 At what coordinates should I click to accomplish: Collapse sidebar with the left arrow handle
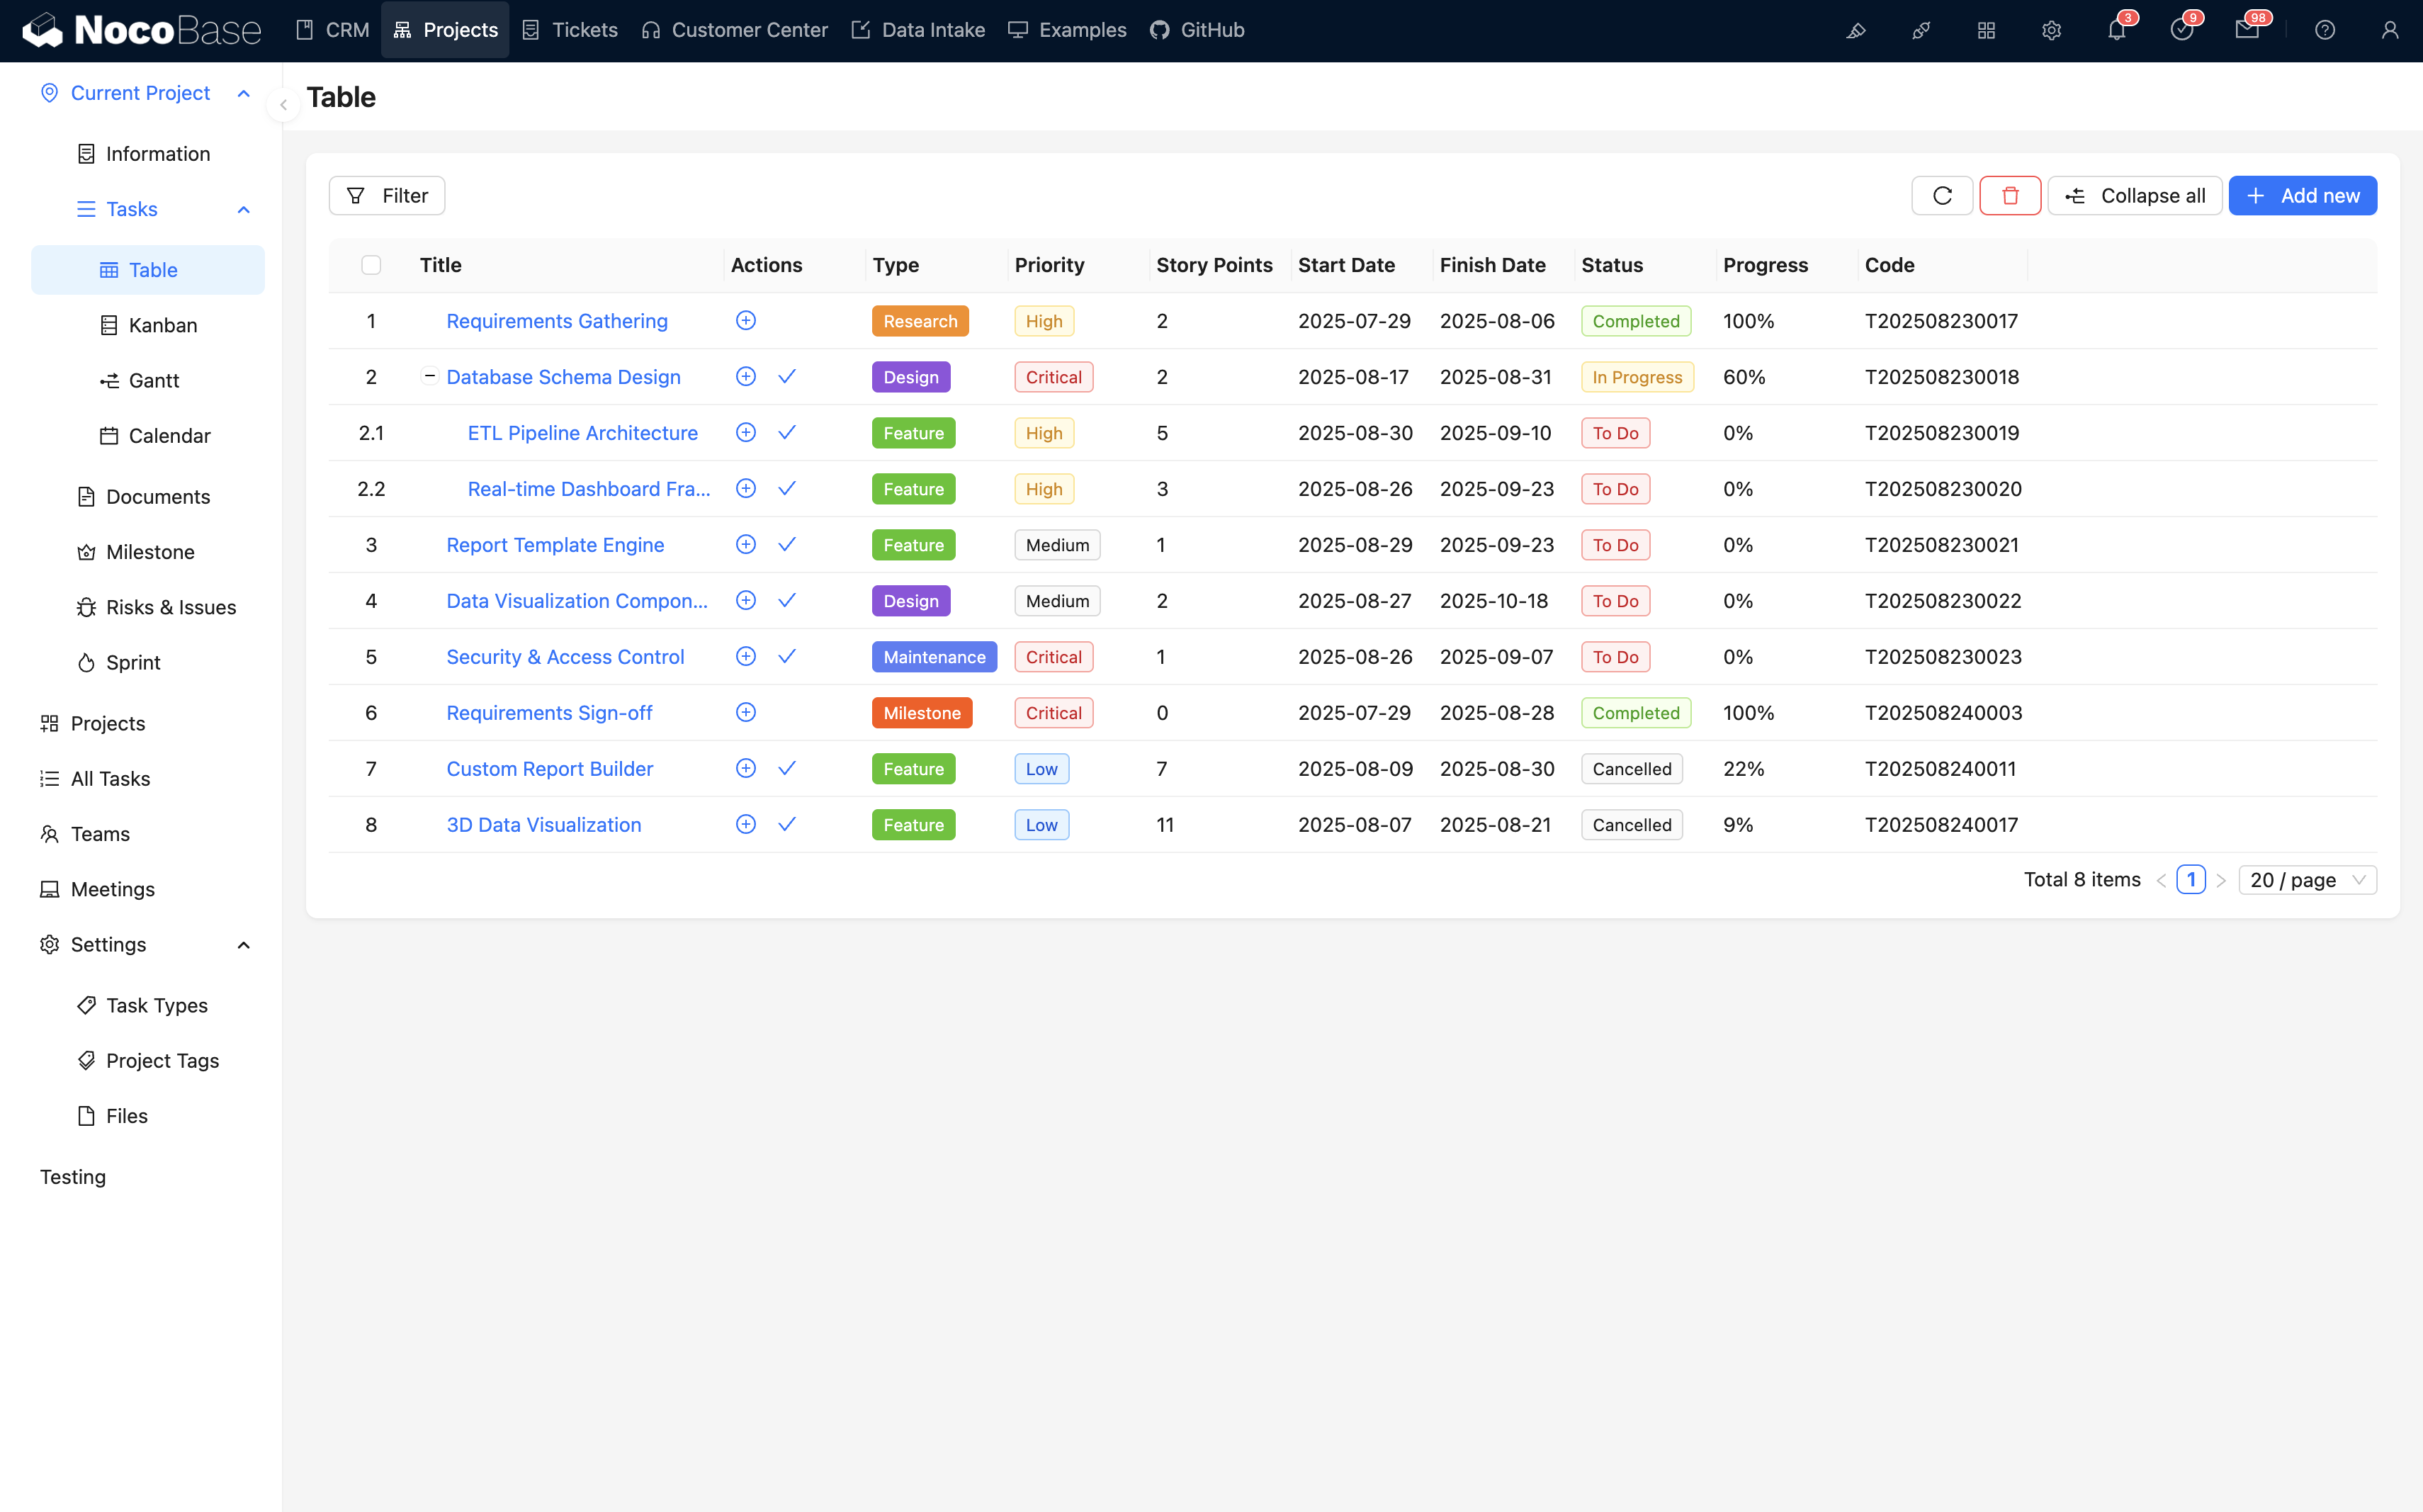[x=283, y=104]
